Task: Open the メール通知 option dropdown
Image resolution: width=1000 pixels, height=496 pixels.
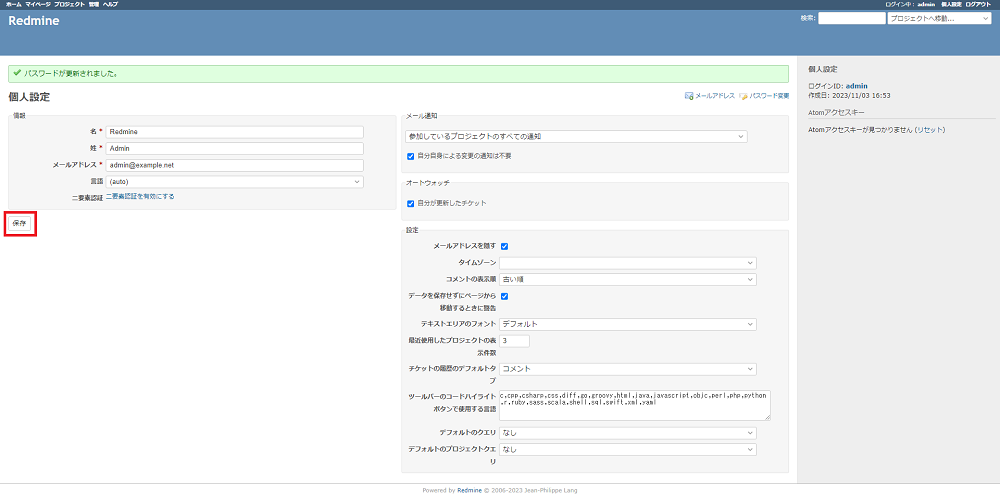Action: click(576, 136)
